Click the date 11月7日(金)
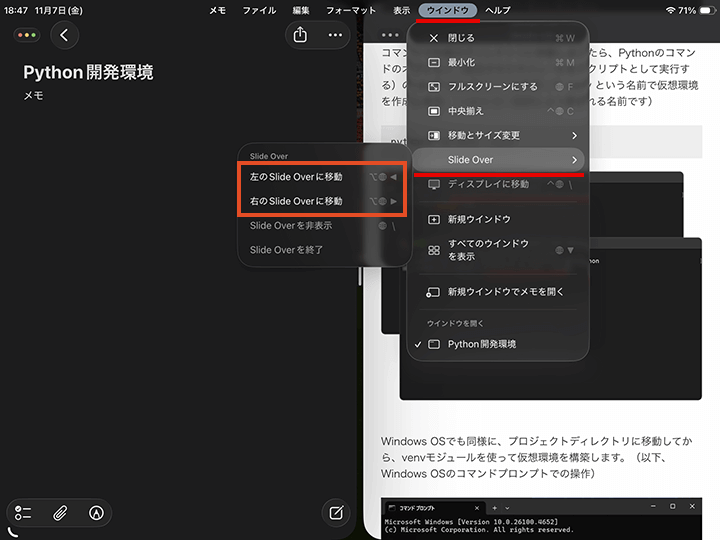Screen dimensions: 720x540 [59, 10]
